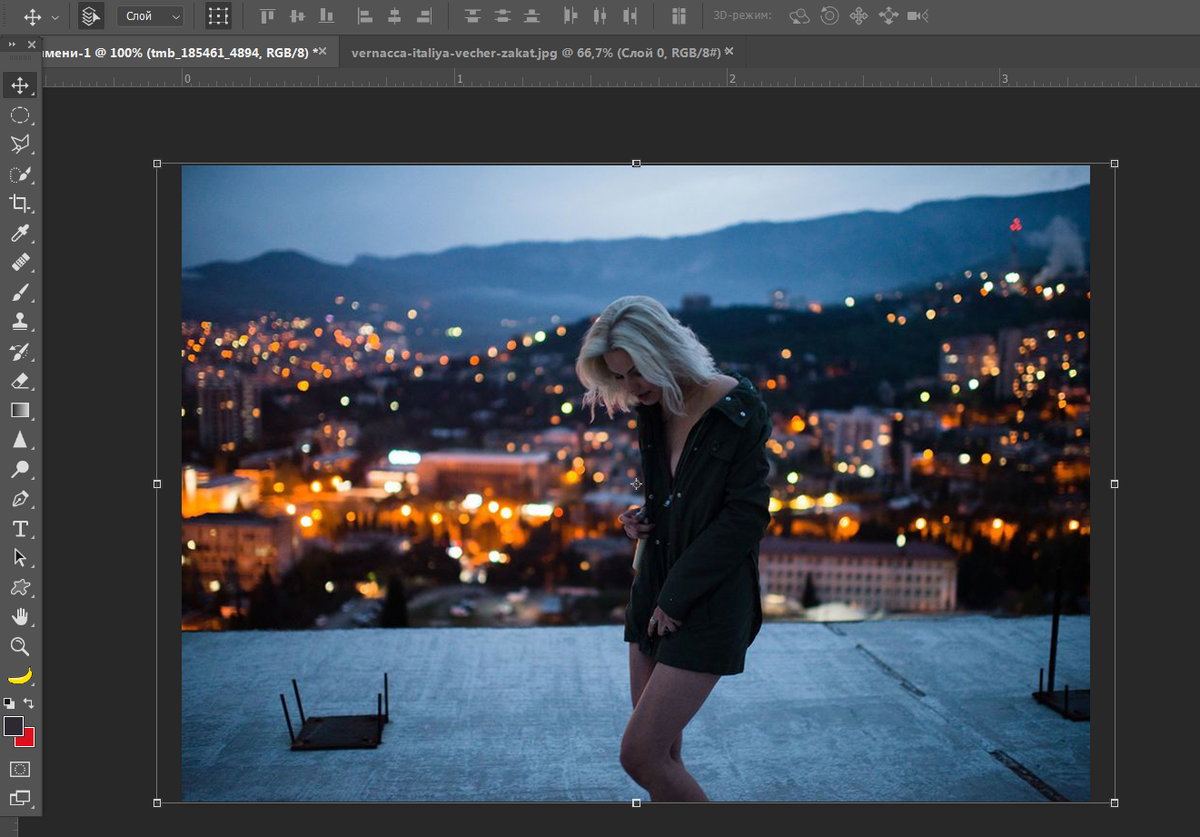Open the foreground color swatch

pos(13,726)
